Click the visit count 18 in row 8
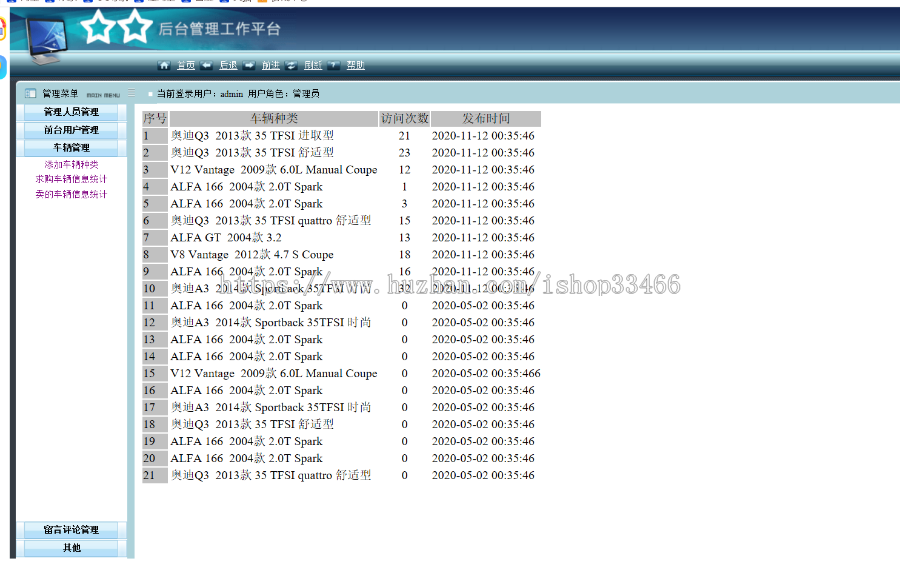Viewport: 900px width, 564px height. pyautogui.click(x=405, y=255)
